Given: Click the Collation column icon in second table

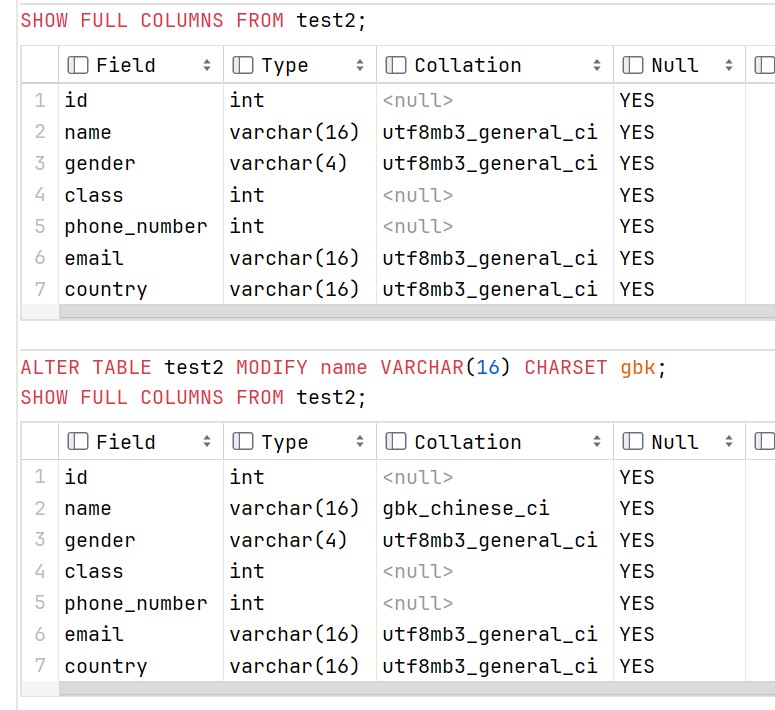Looking at the screenshot, I should click(x=395, y=442).
